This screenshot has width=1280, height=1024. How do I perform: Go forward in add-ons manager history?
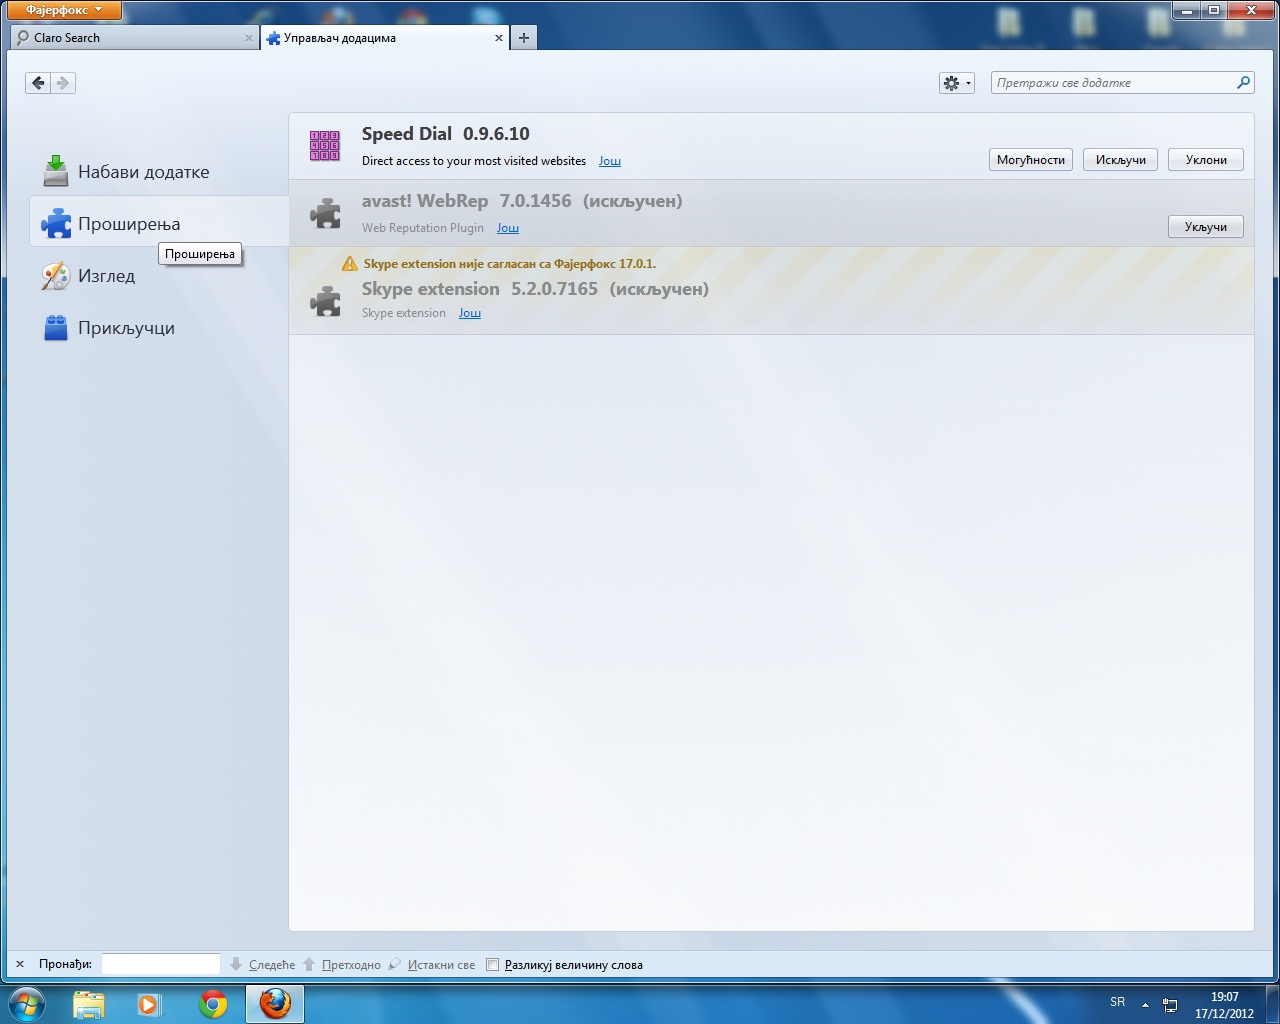[63, 83]
